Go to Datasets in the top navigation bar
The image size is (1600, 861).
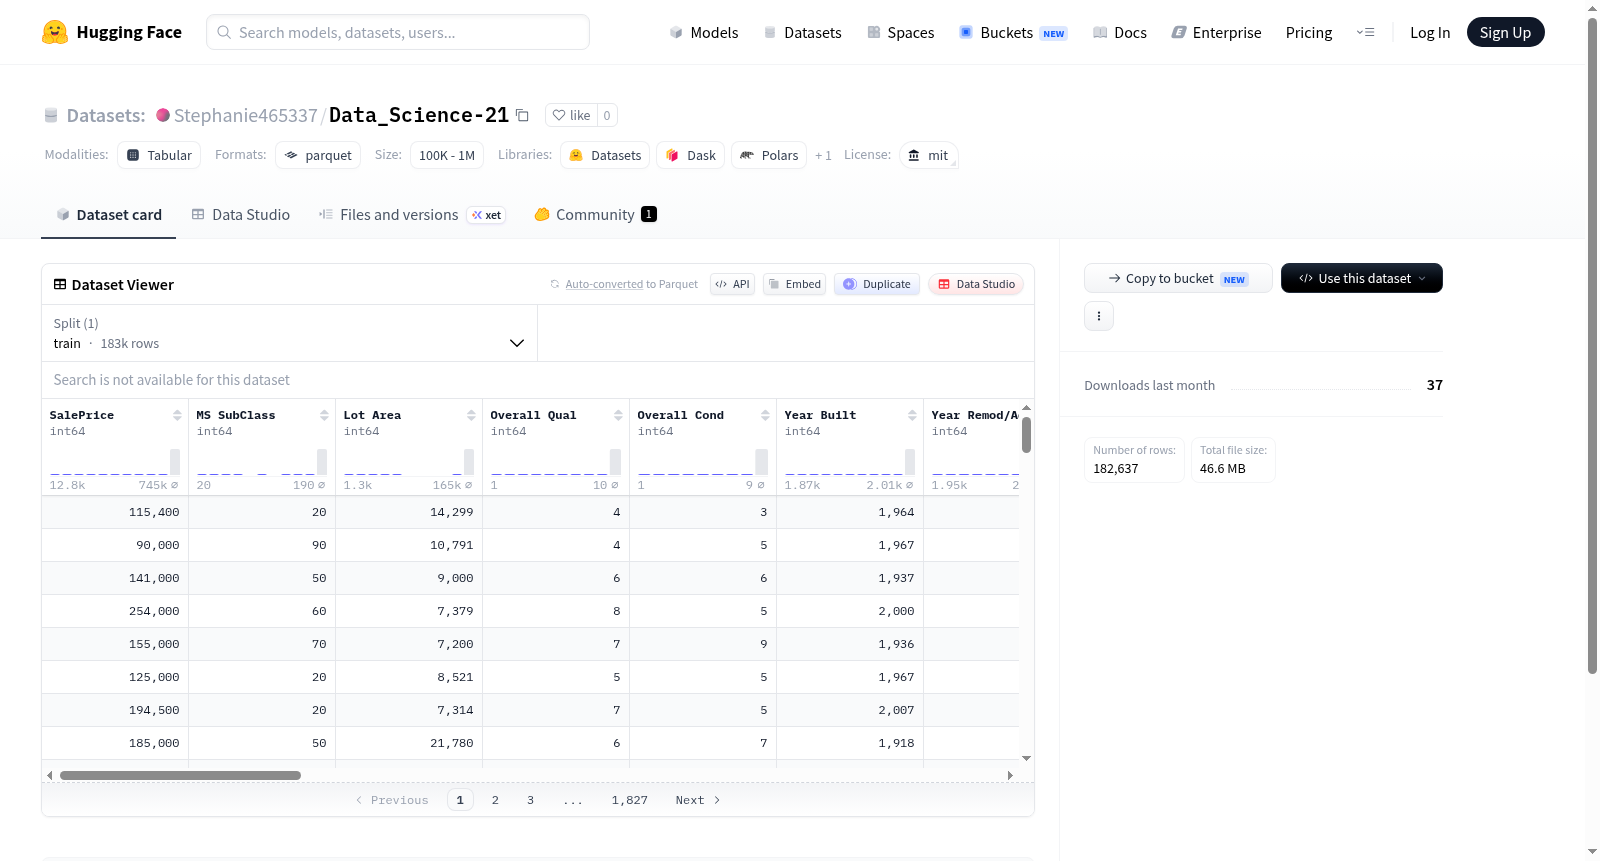click(x=802, y=32)
